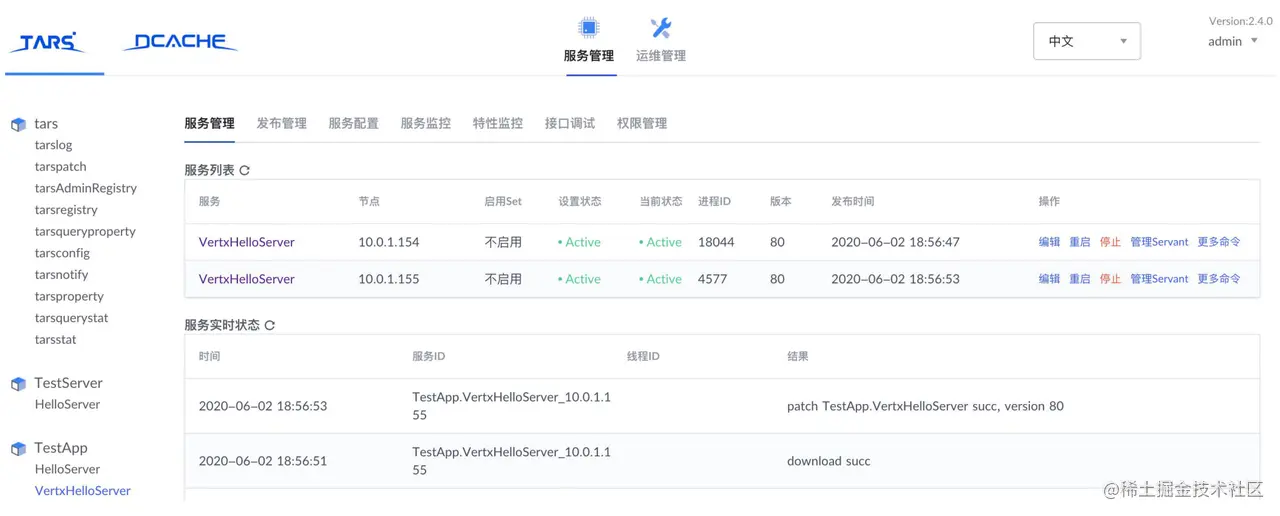Switch to 服务配置 tab
1280x516 pixels.
pyautogui.click(x=353, y=123)
